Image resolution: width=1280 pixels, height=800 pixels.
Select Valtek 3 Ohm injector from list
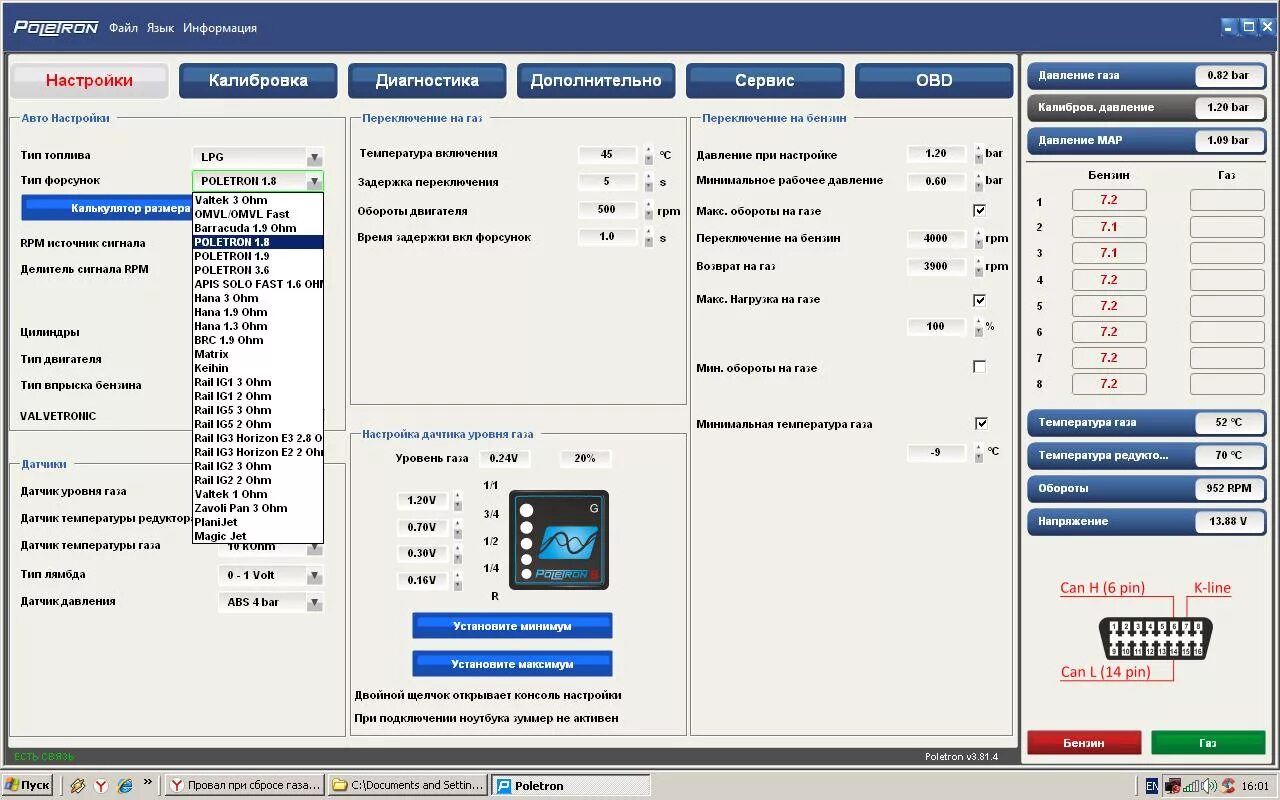258,200
